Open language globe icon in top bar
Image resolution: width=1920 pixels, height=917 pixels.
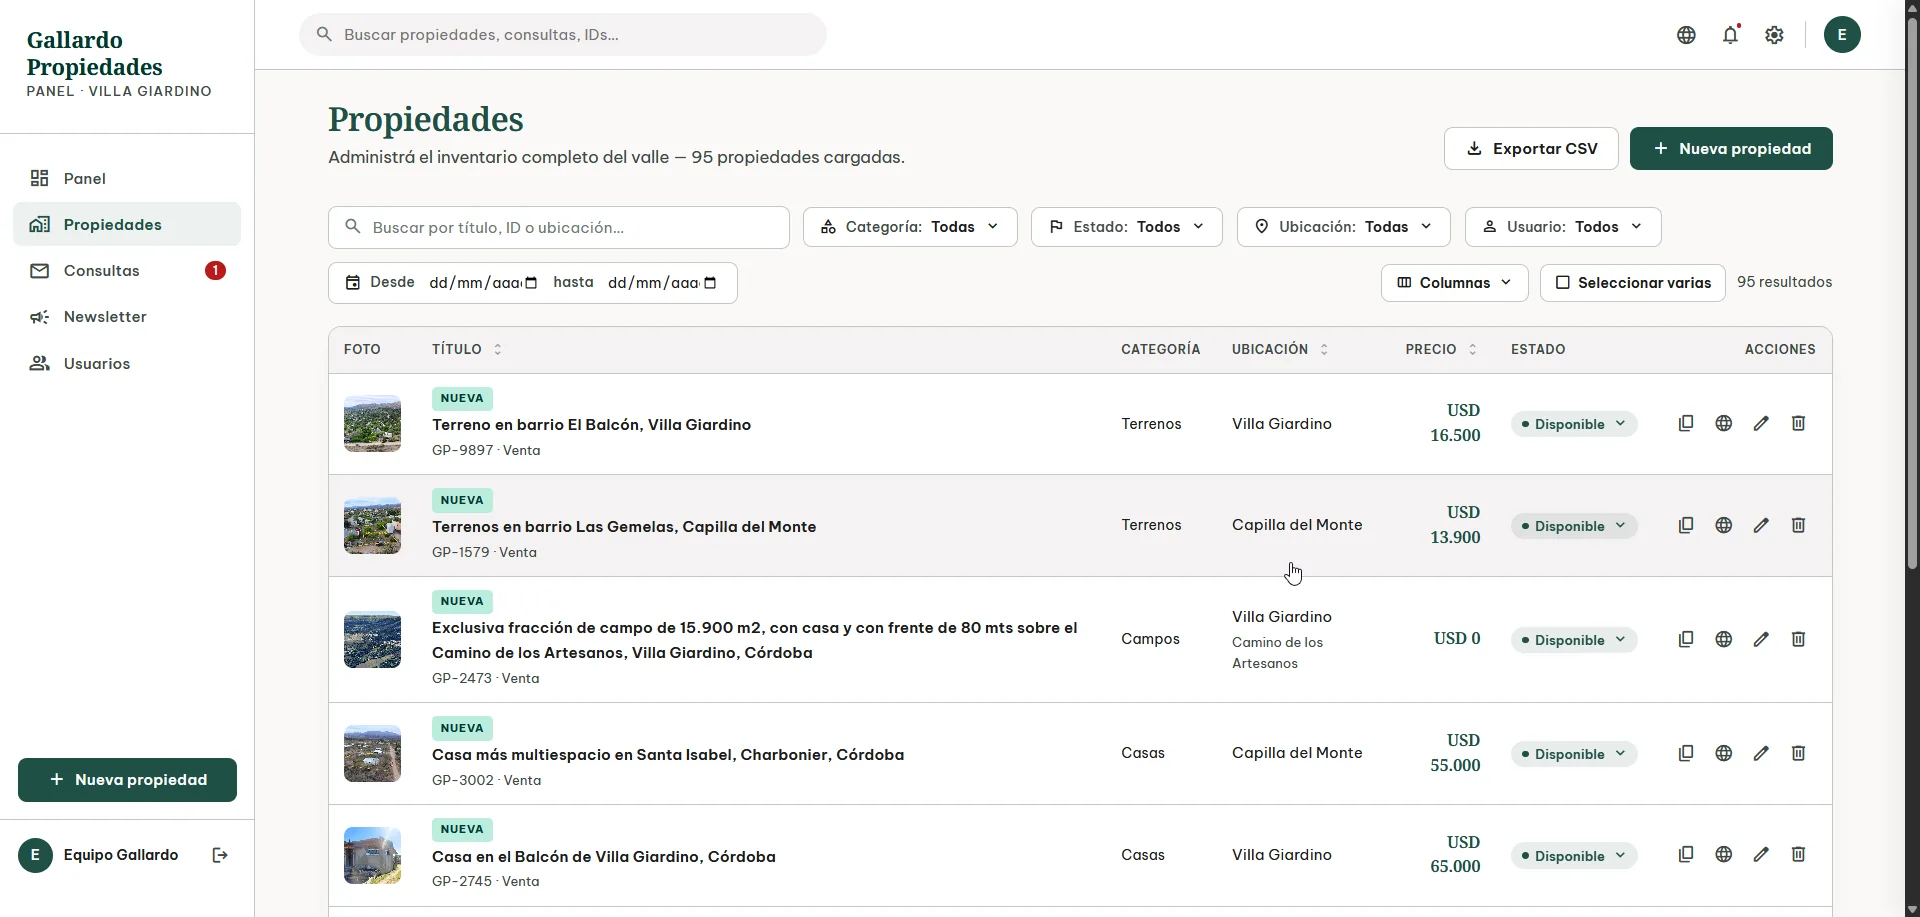coord(1686,35)
